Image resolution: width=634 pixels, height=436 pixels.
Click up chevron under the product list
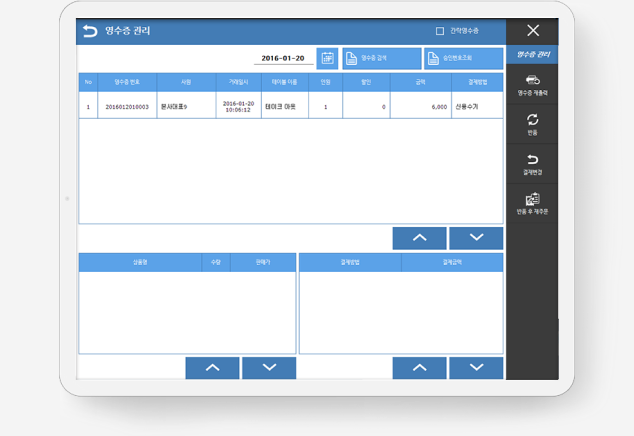coord(212,368)
